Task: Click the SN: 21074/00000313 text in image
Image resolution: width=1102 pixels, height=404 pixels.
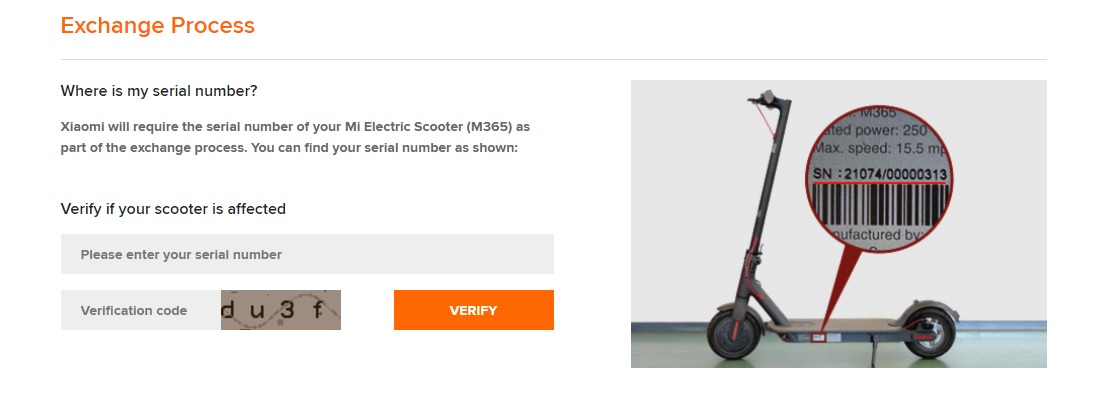Action: click(x=880, y=176)
